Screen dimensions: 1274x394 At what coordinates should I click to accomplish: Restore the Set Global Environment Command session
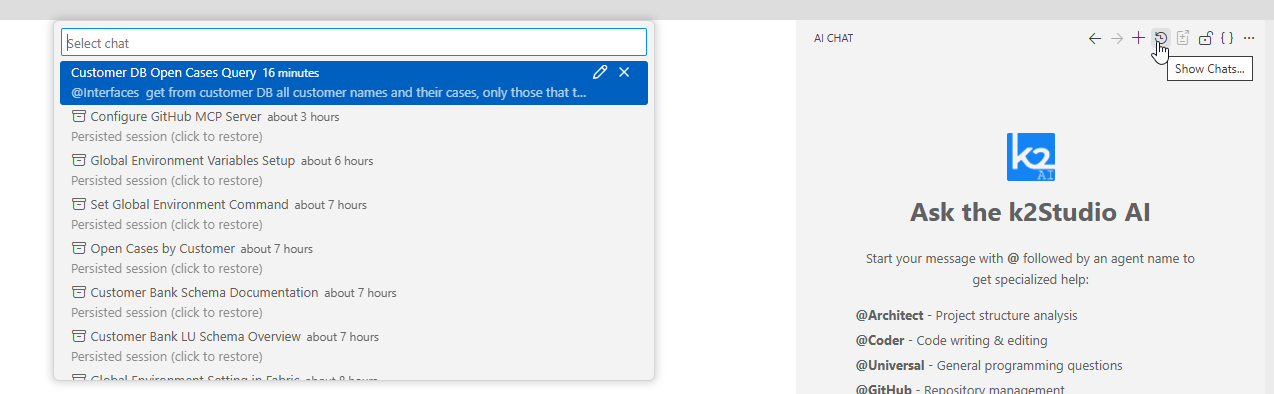coord(354,214)
